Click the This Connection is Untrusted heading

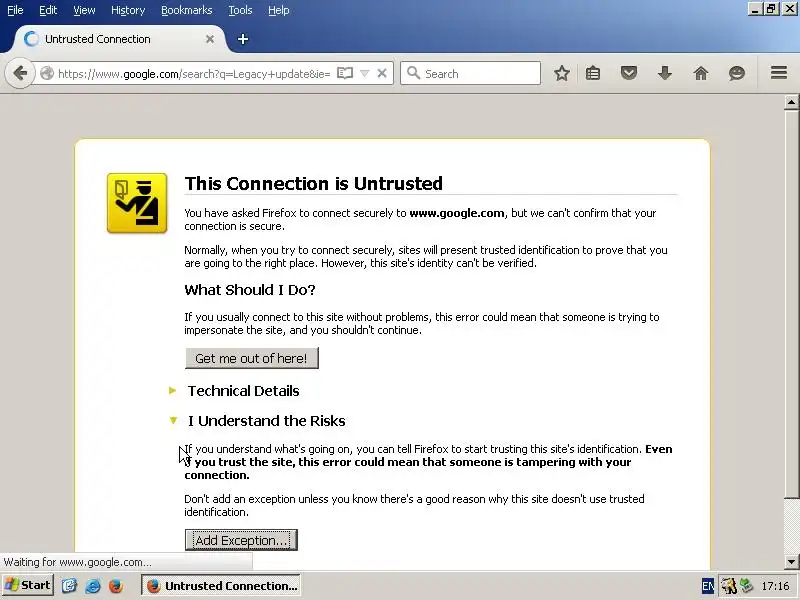[x=314, y=184]
